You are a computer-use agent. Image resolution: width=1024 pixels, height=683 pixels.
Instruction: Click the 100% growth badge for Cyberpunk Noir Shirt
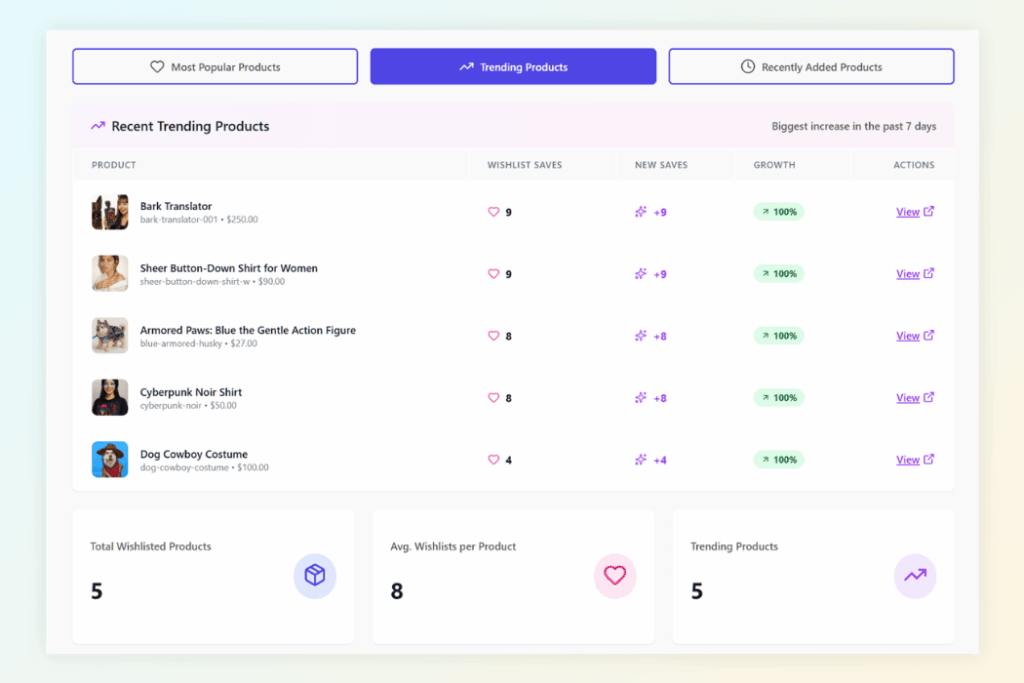pyautogui.click(x=778, y=398)
